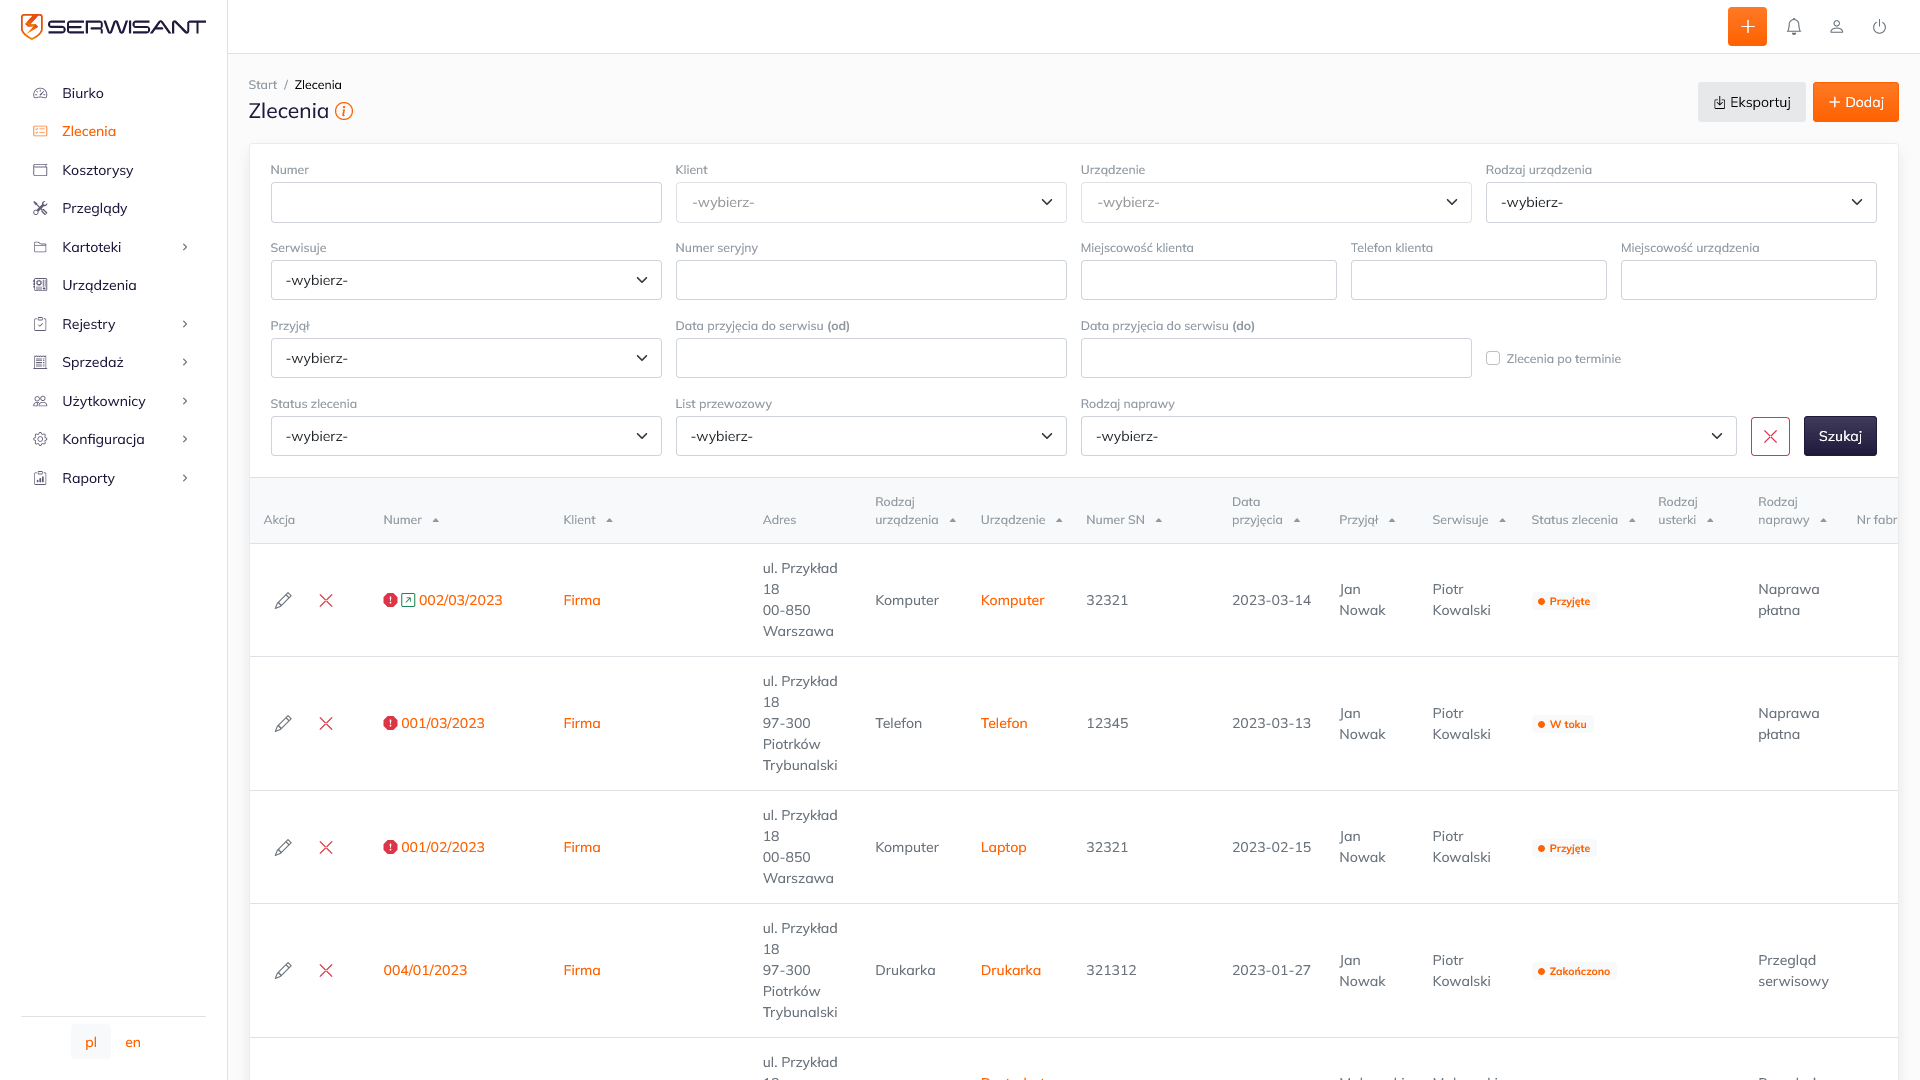Click the red X clear filters button
Viewport: 1920px width, 1080px height.
click(x=1770, y=436)
